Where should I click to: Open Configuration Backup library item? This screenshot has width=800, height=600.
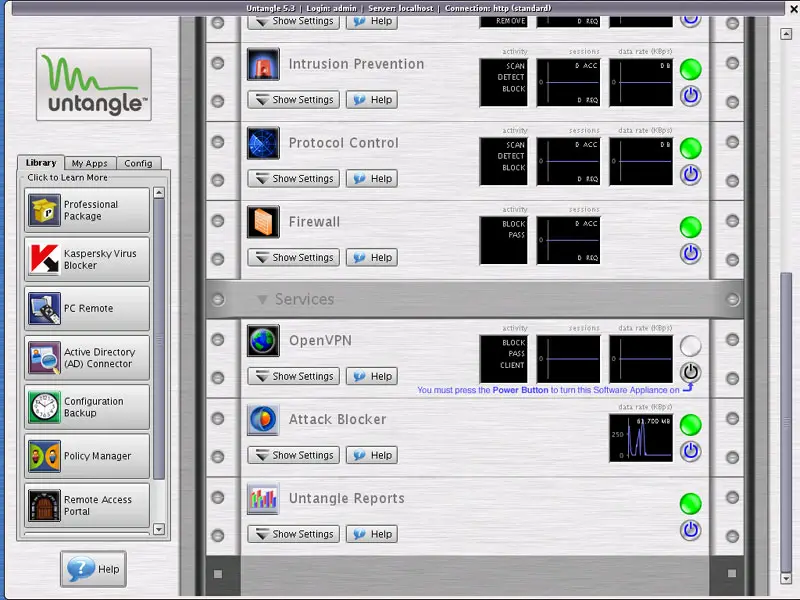tap(87, 407)
